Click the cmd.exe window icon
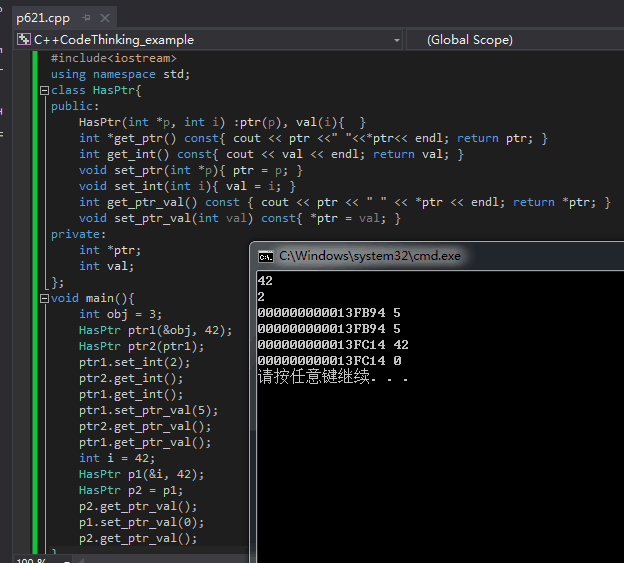Screen dimensions: 624x563 click(266, 256)
